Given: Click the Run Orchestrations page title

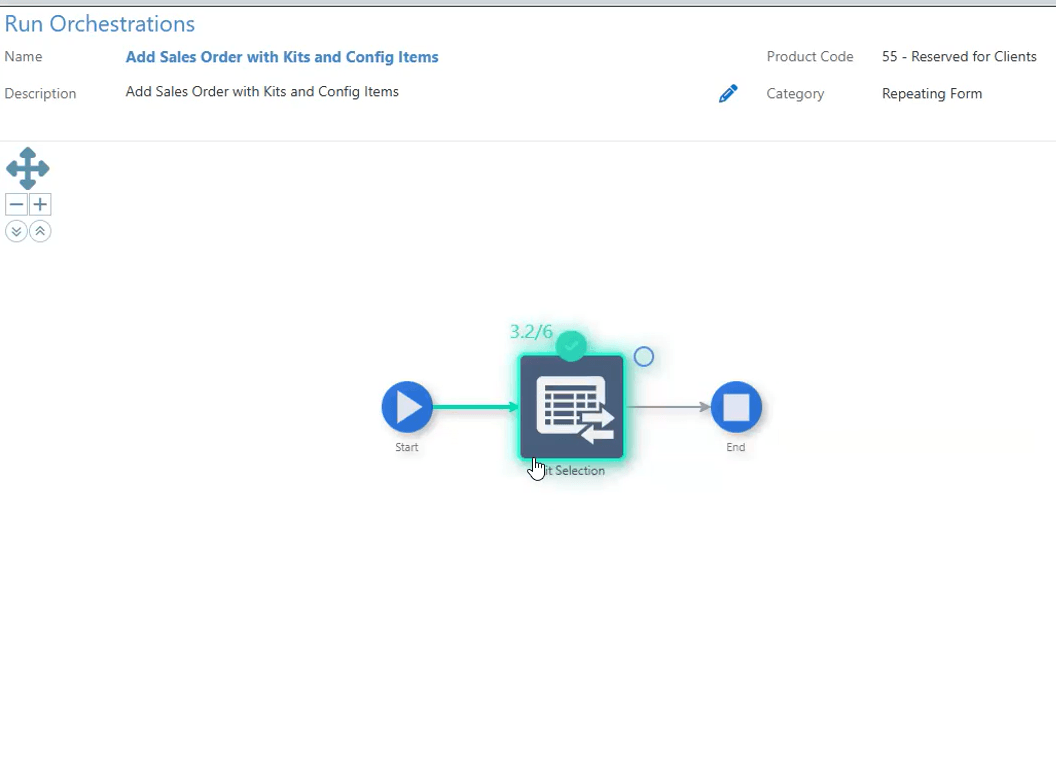Looking at the screenshot, I should [x=100, y=24].
